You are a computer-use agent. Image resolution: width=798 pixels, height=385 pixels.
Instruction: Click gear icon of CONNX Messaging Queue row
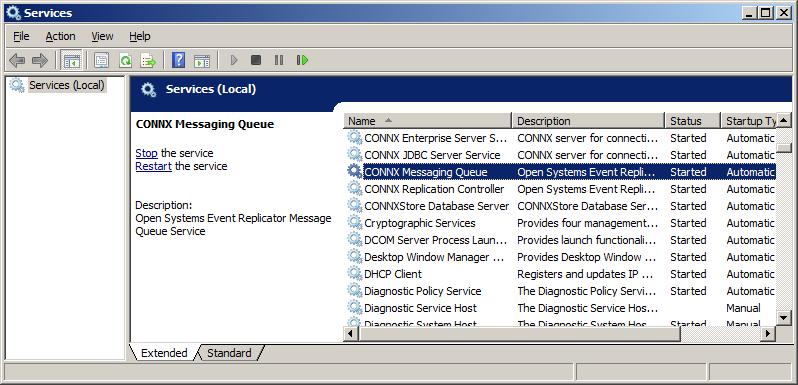(354, 172)
